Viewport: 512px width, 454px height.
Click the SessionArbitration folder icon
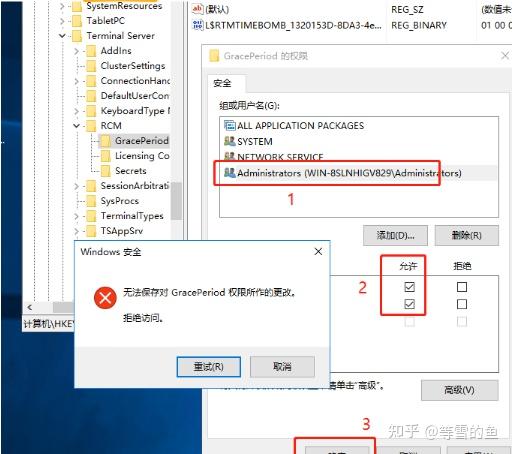[91, 186]
